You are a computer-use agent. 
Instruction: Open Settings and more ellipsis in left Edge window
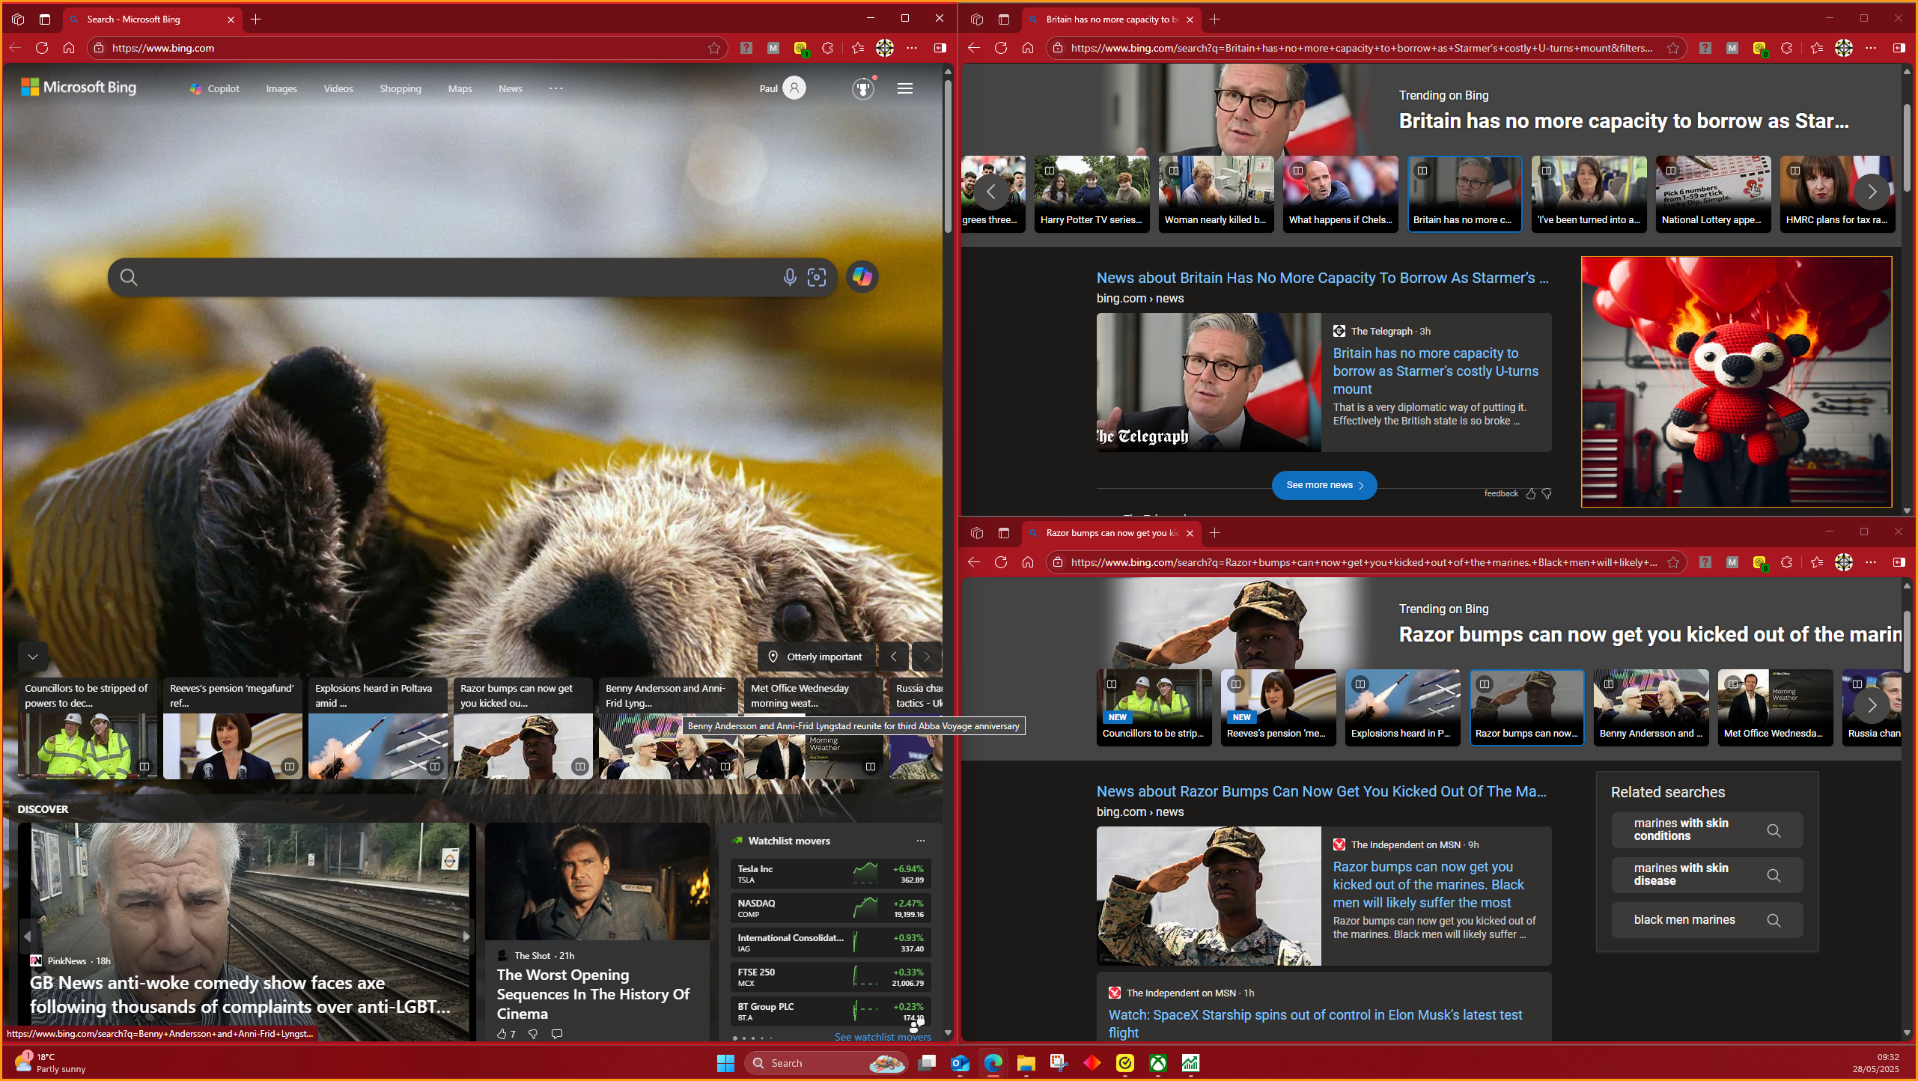[912, 48]
